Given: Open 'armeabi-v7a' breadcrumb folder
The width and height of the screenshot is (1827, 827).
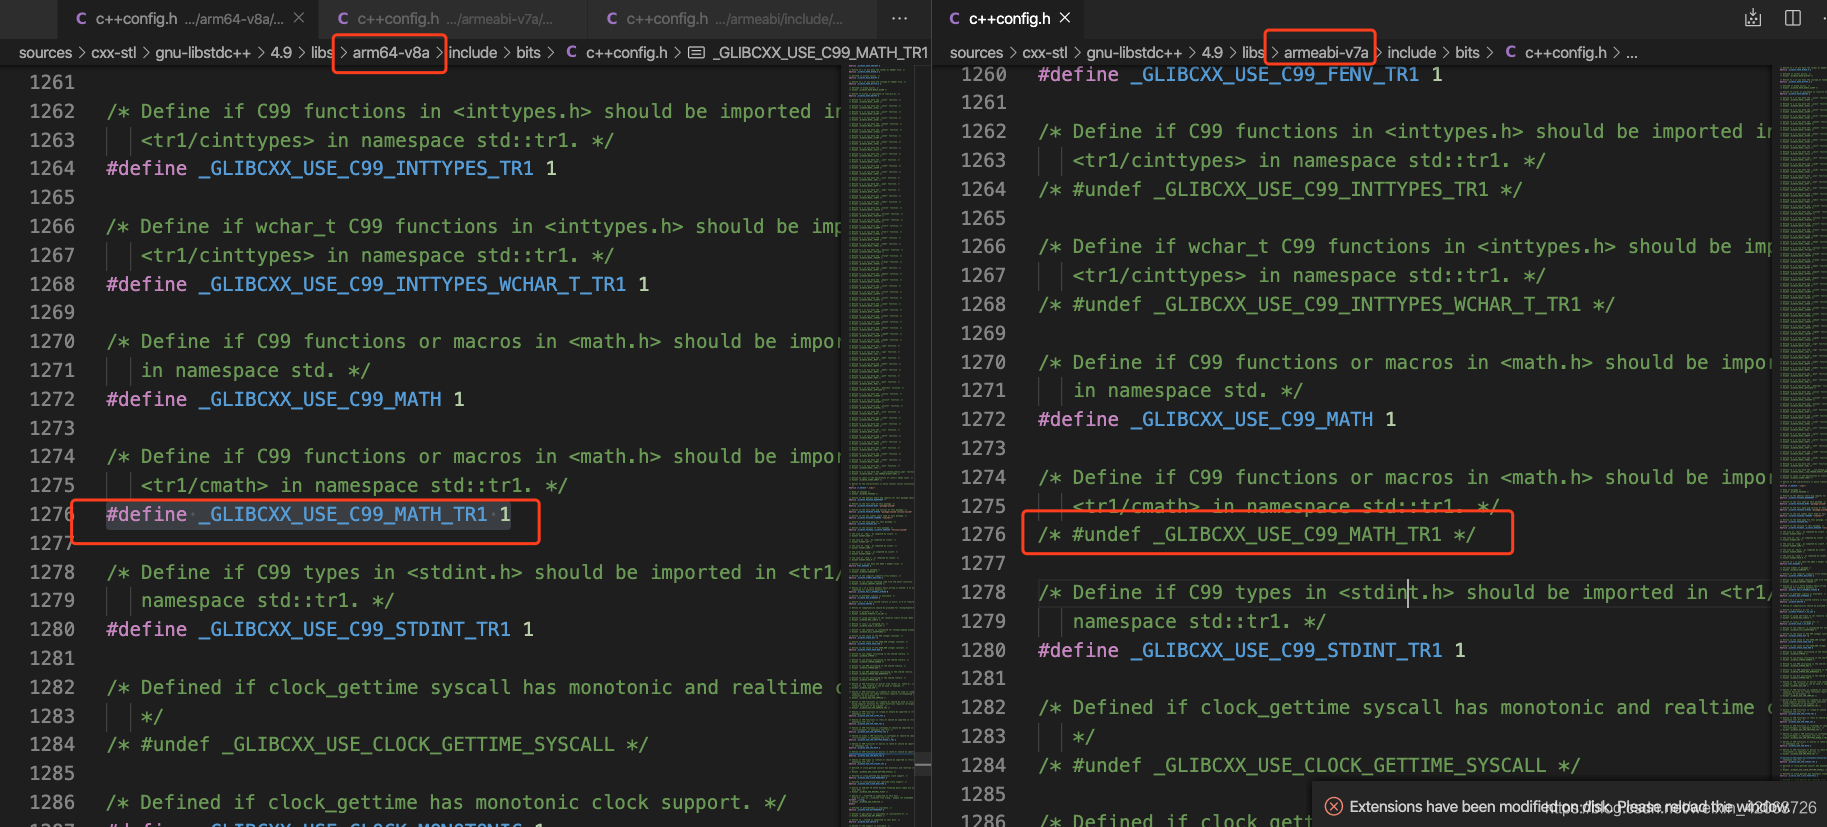Looking at the screenshot, I should 1326,52.
